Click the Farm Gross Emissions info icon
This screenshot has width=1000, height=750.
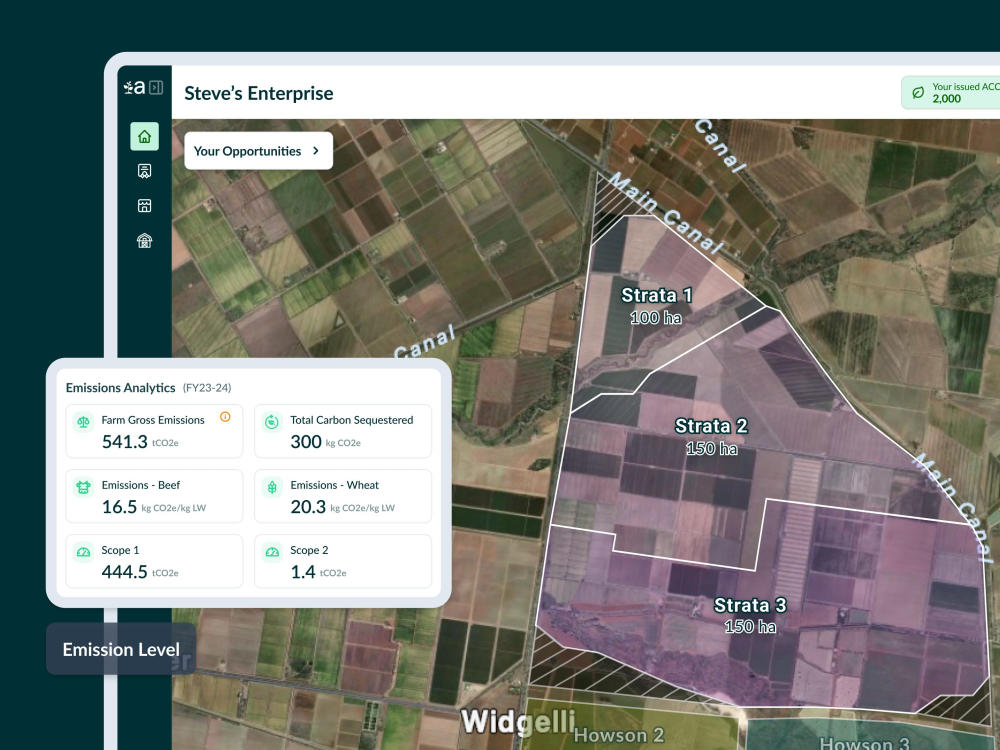(x=225, y=417)
